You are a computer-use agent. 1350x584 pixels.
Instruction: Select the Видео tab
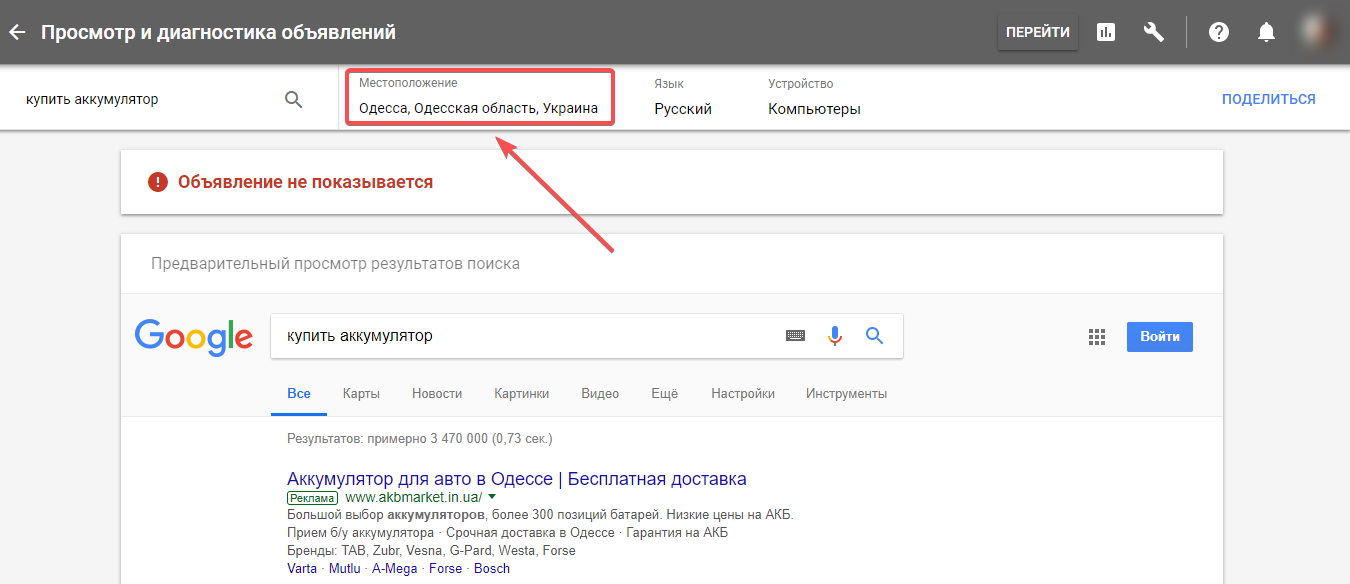click(600, 393)
